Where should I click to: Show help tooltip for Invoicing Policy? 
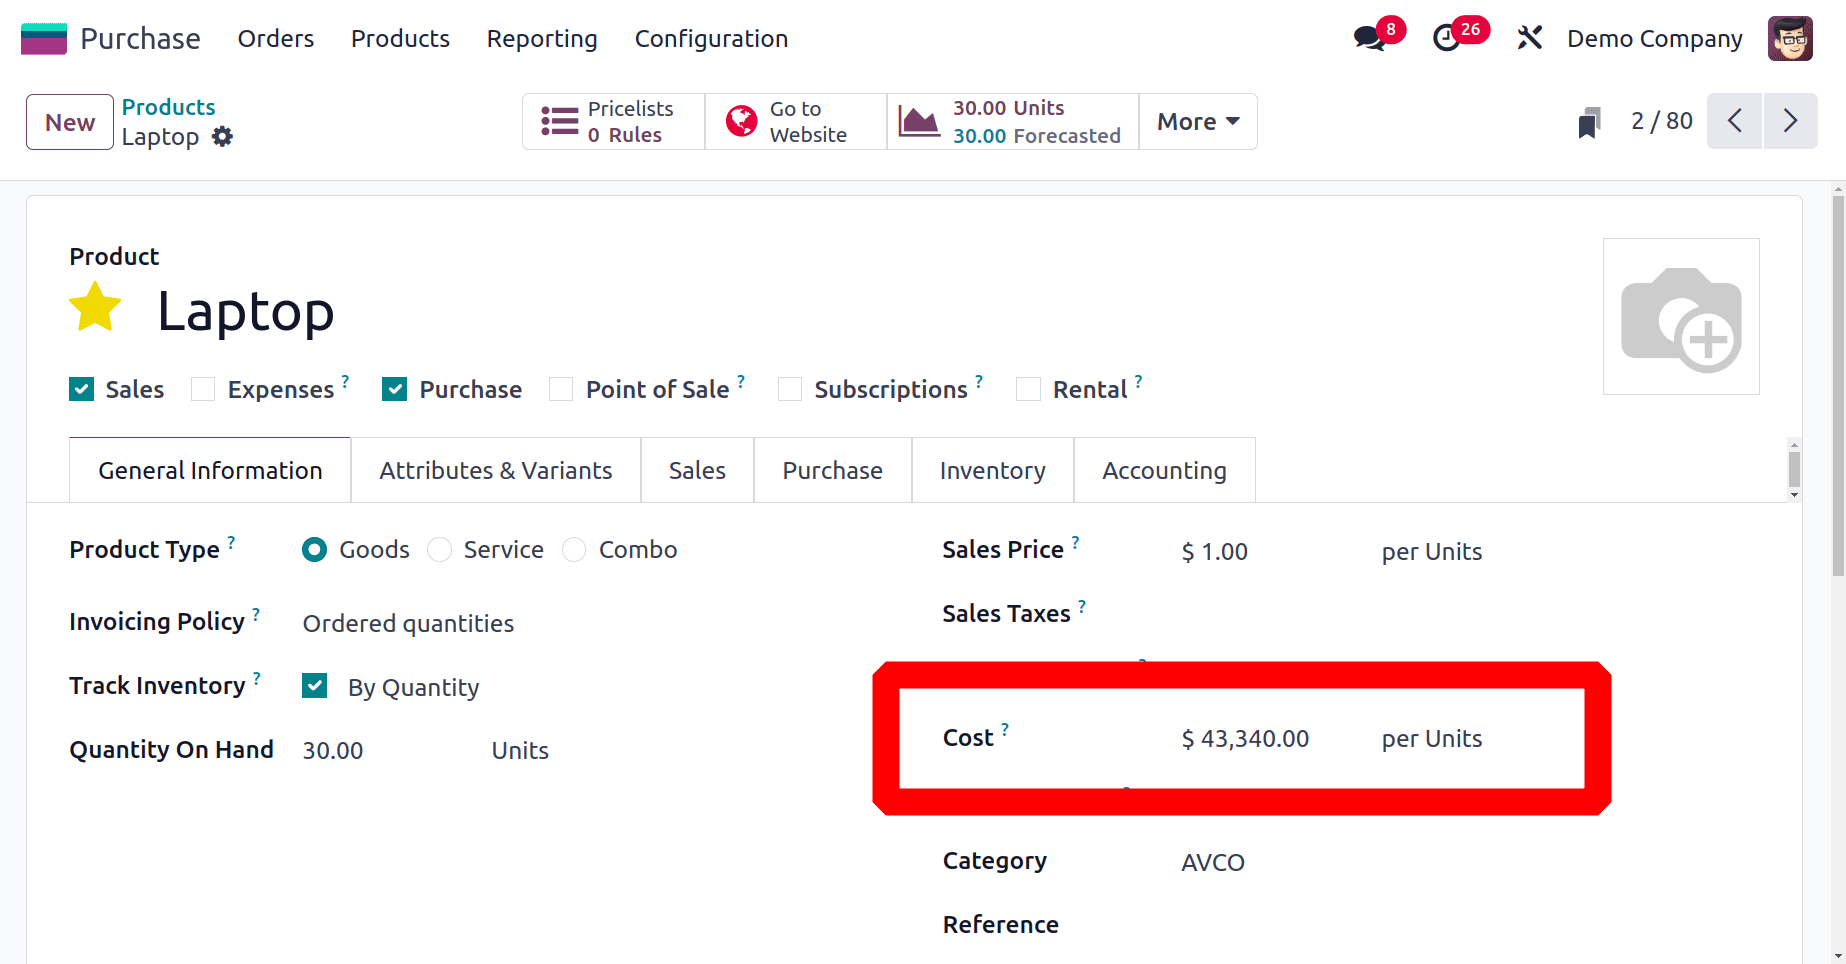click(x=256, y=613)
